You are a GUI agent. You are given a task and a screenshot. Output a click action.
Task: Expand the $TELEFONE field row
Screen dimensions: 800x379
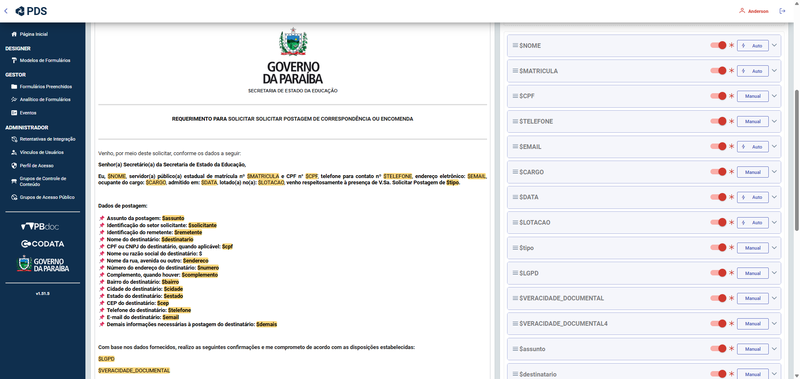(774, 121)
